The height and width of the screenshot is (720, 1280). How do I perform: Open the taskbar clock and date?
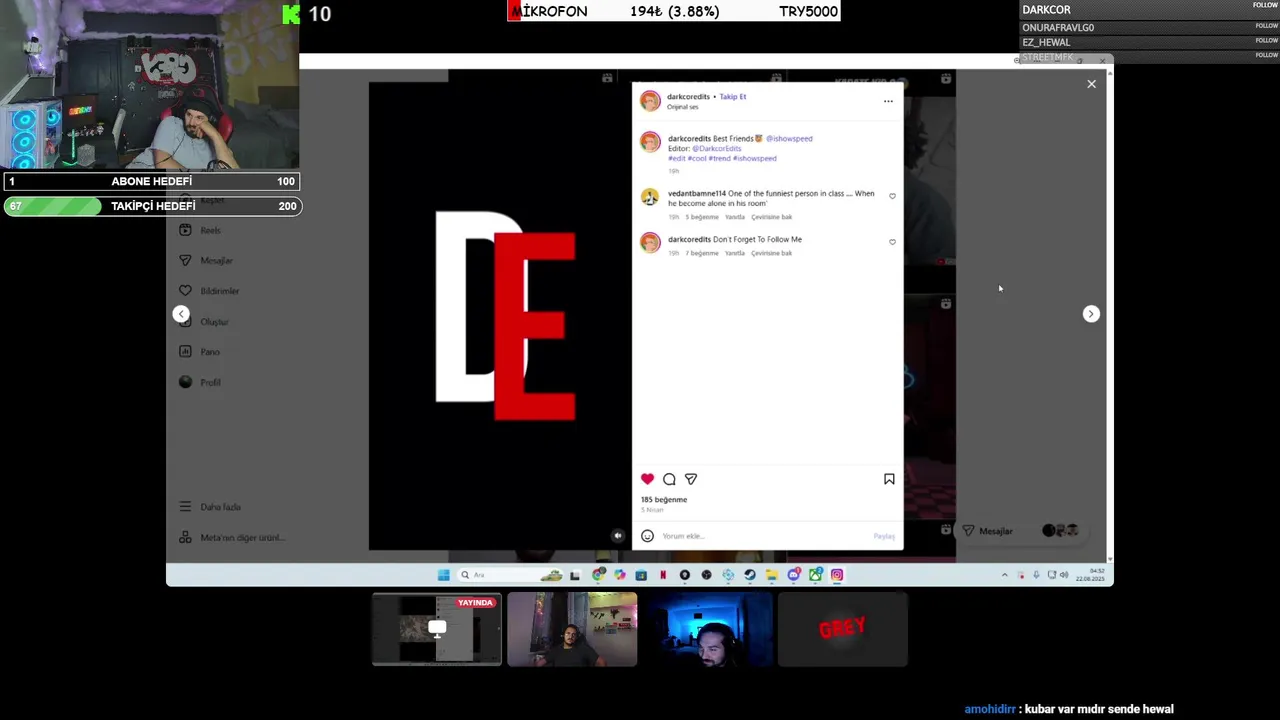[x=1092, y=575]
